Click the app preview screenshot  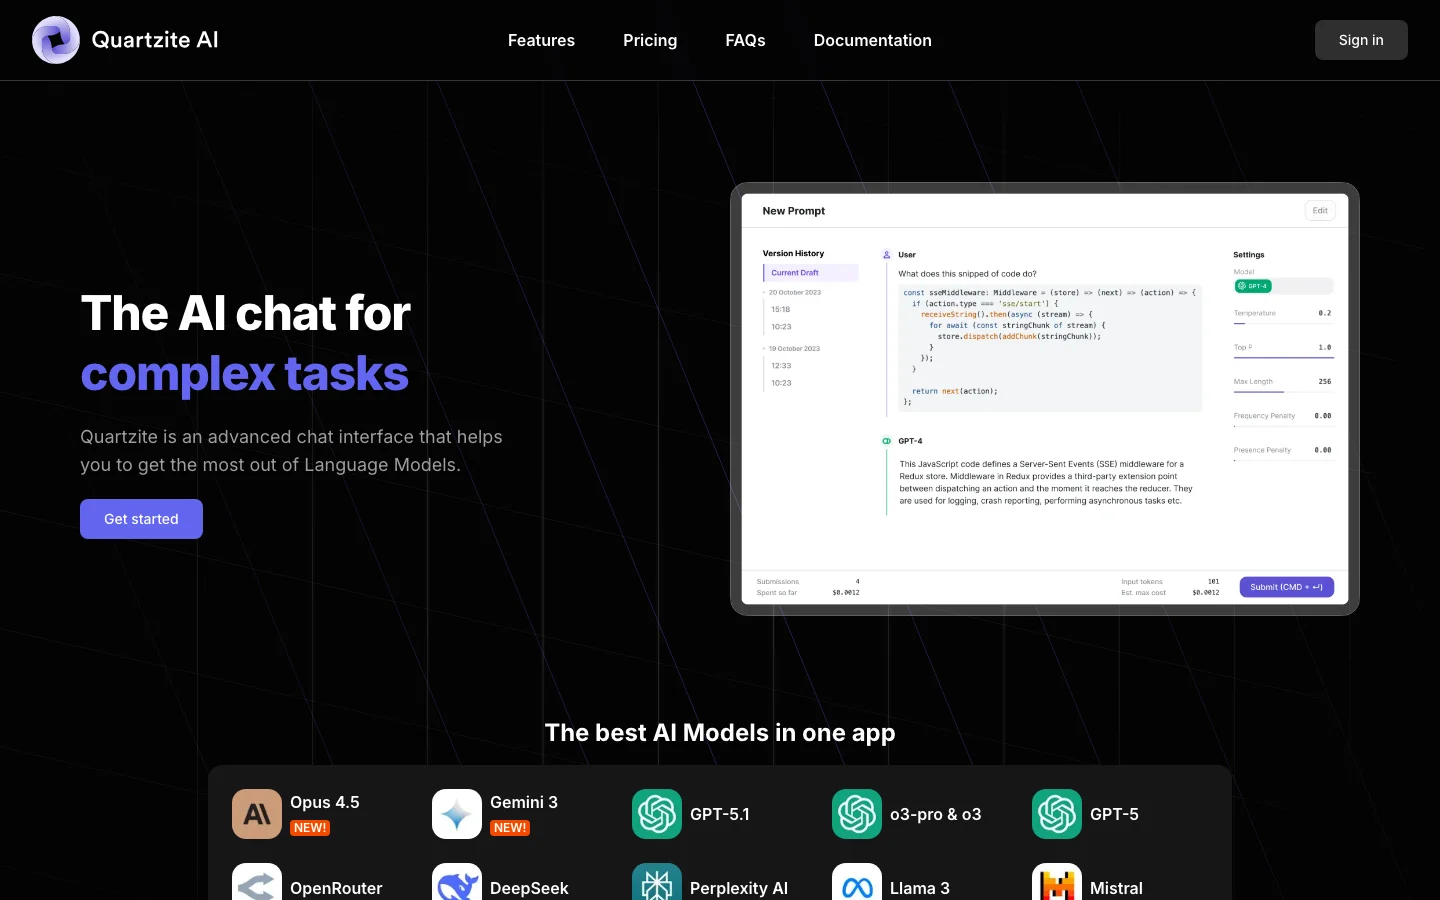pyautogui.click(x=1045, y=399)
